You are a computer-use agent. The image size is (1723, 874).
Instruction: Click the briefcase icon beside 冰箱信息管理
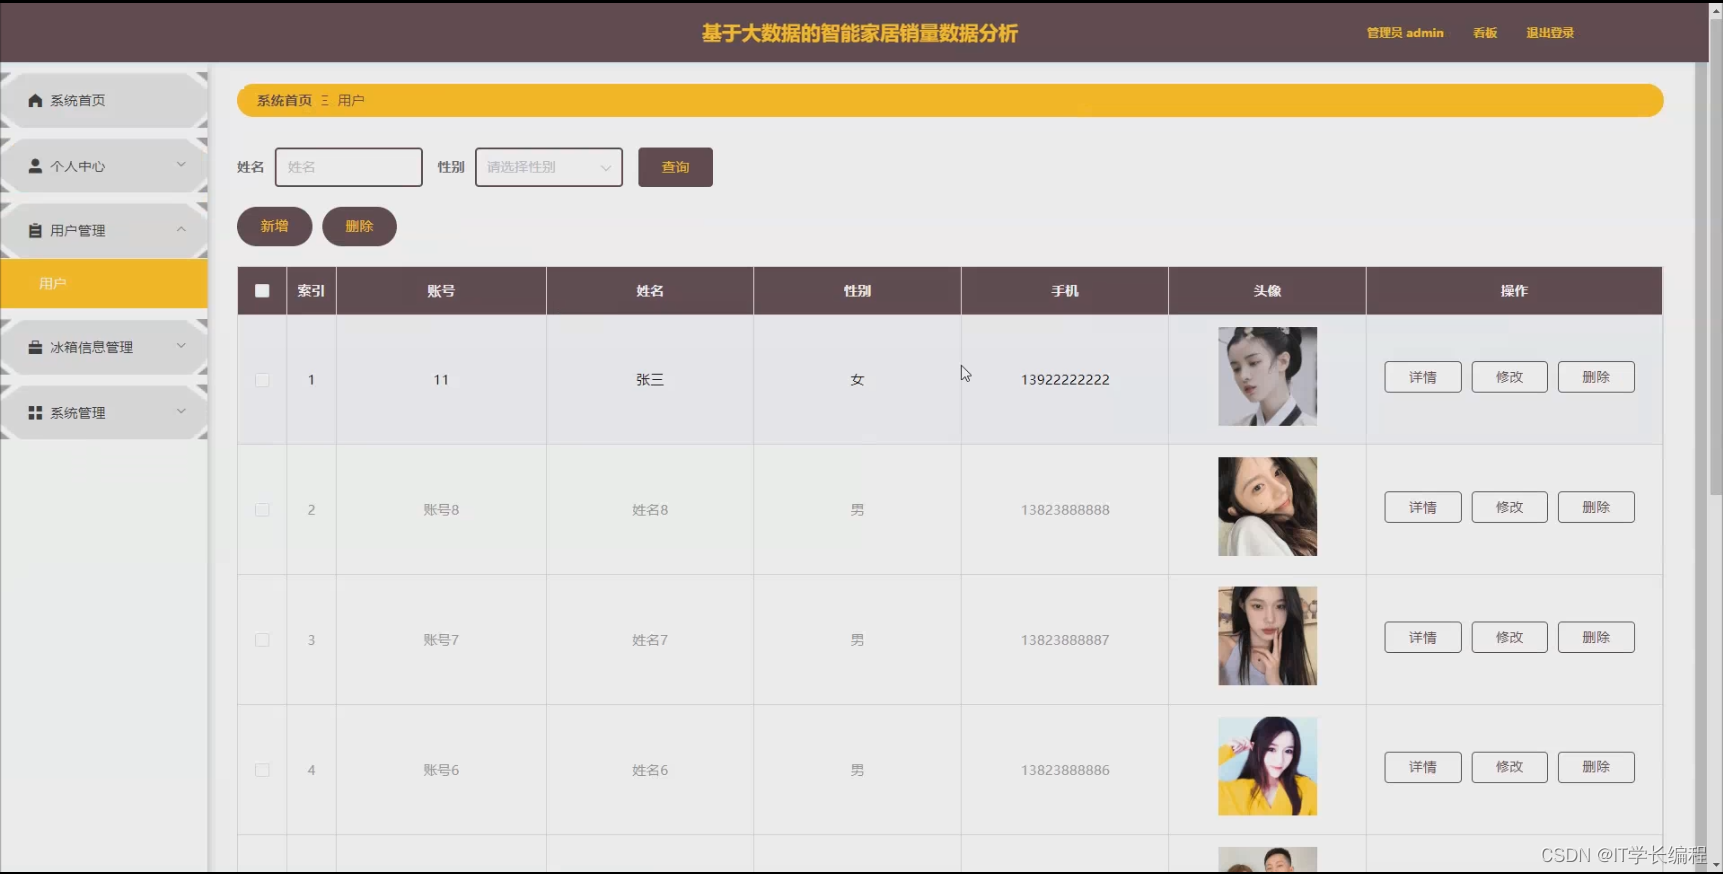tap(35, 347)
